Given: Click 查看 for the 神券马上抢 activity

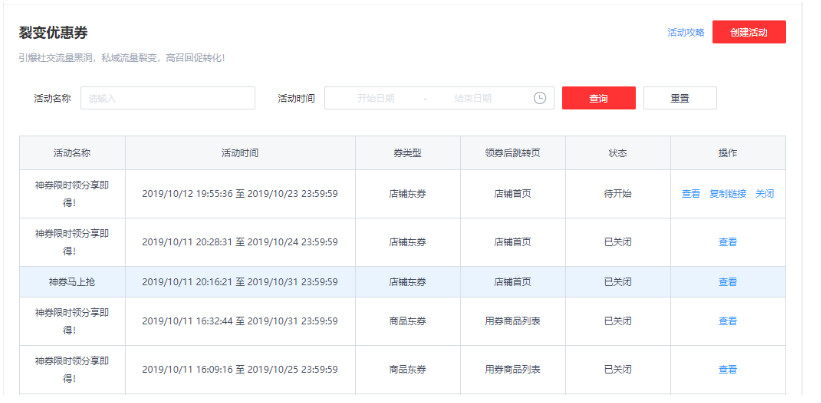Looking at the screenshot, I should coord(727,282).
